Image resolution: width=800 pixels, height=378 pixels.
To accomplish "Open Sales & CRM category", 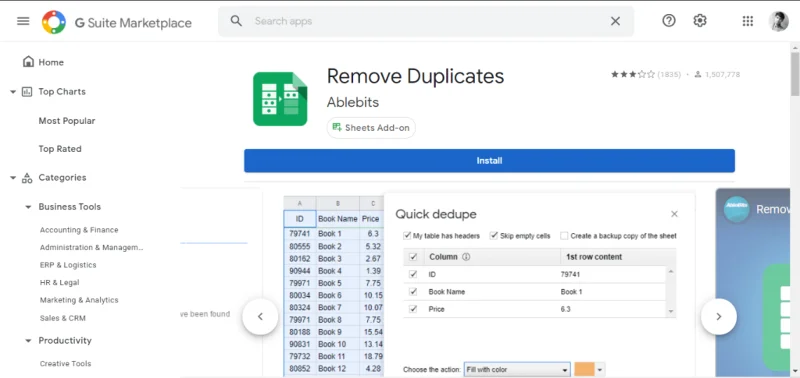I will (x=63, y=318).
